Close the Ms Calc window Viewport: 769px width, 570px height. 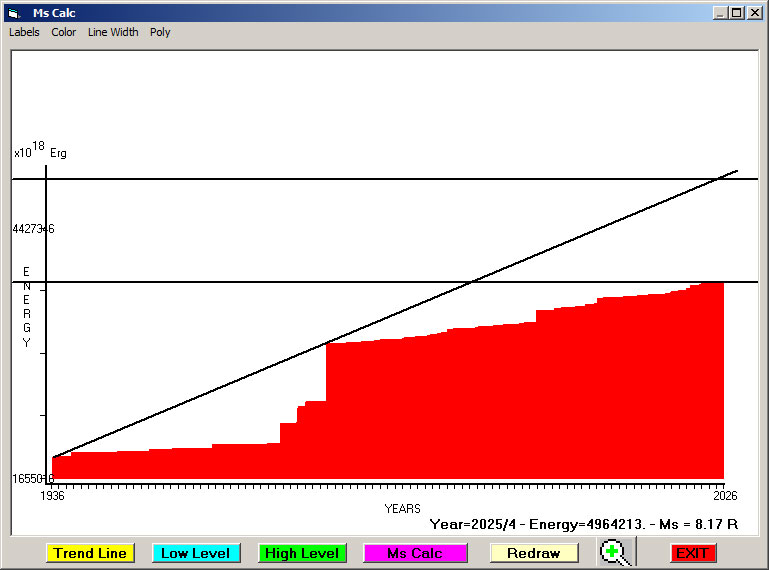pyautogui.click(x=755, y=13)
